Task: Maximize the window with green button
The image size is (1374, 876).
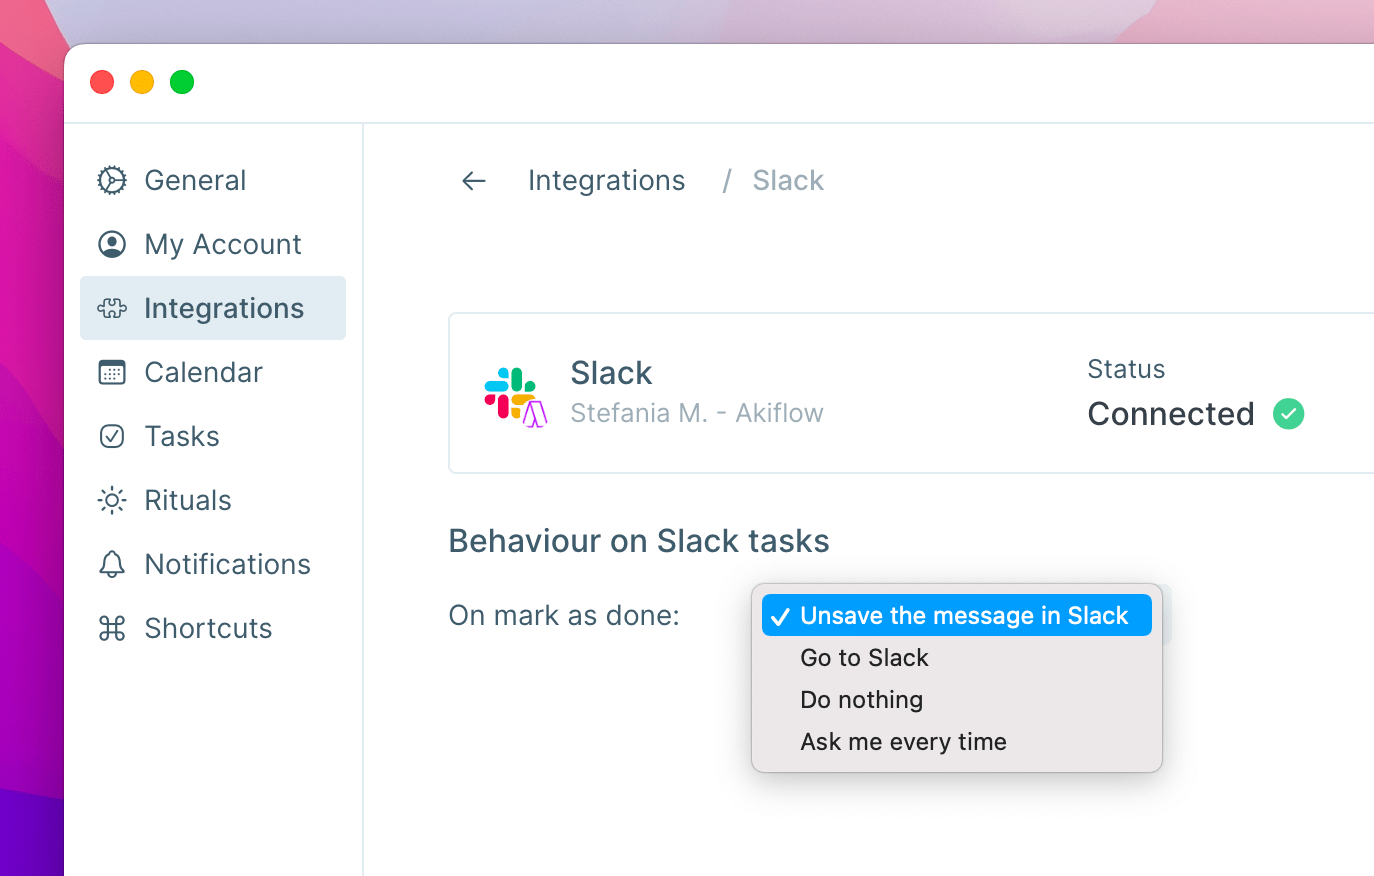Action: (182, 82)
